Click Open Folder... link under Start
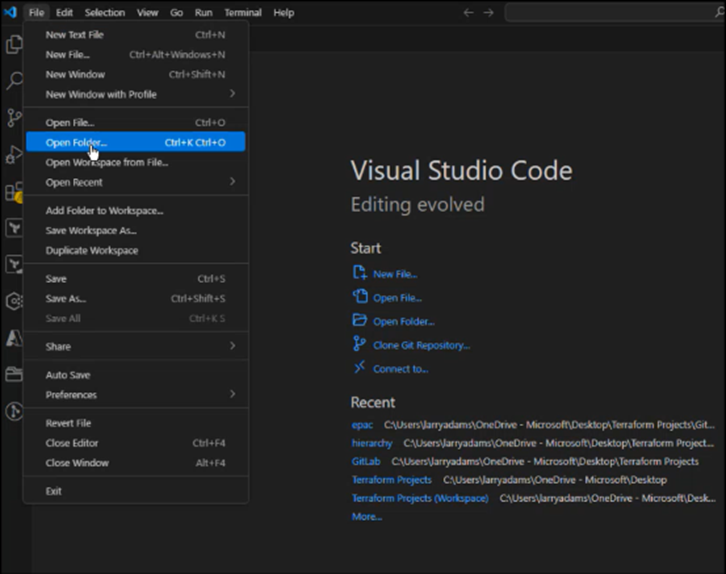The height and width of the screenshot is (574, 726). pos(404,321)
